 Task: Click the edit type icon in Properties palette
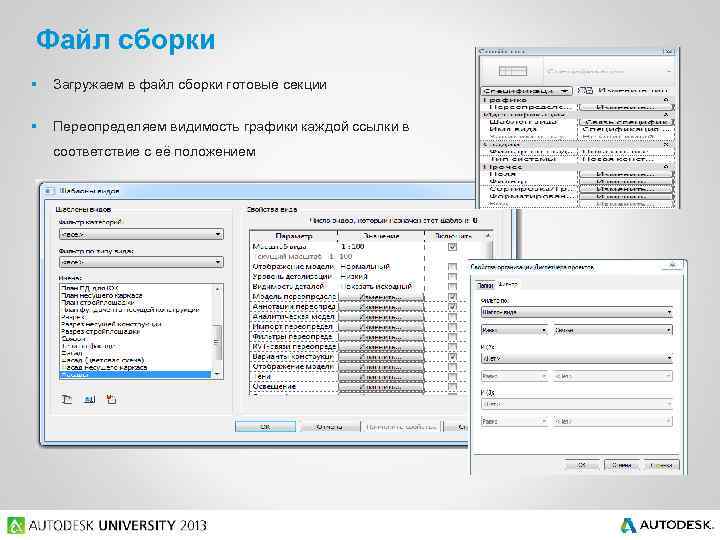585,91
